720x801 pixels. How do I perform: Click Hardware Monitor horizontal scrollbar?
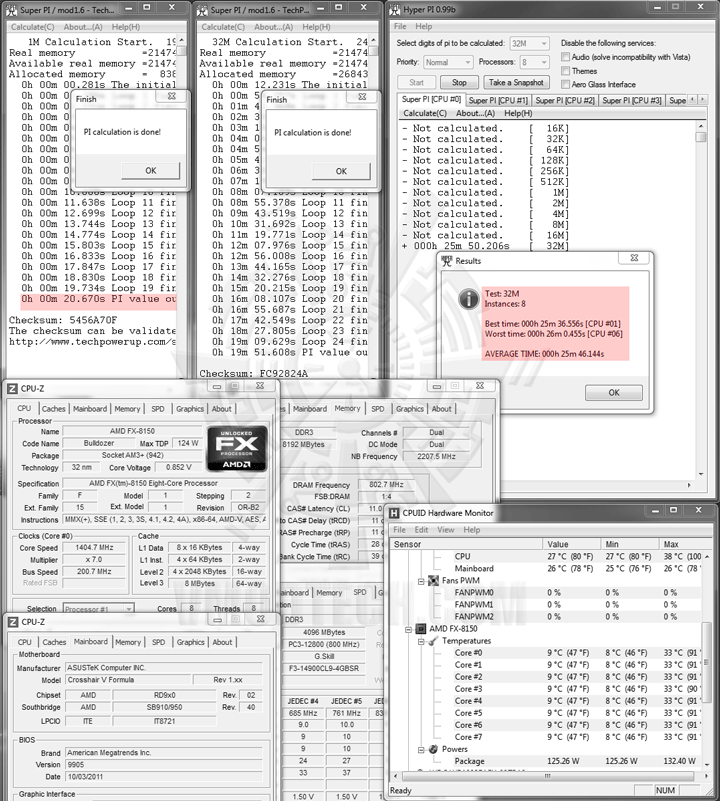tap(547, 775)
